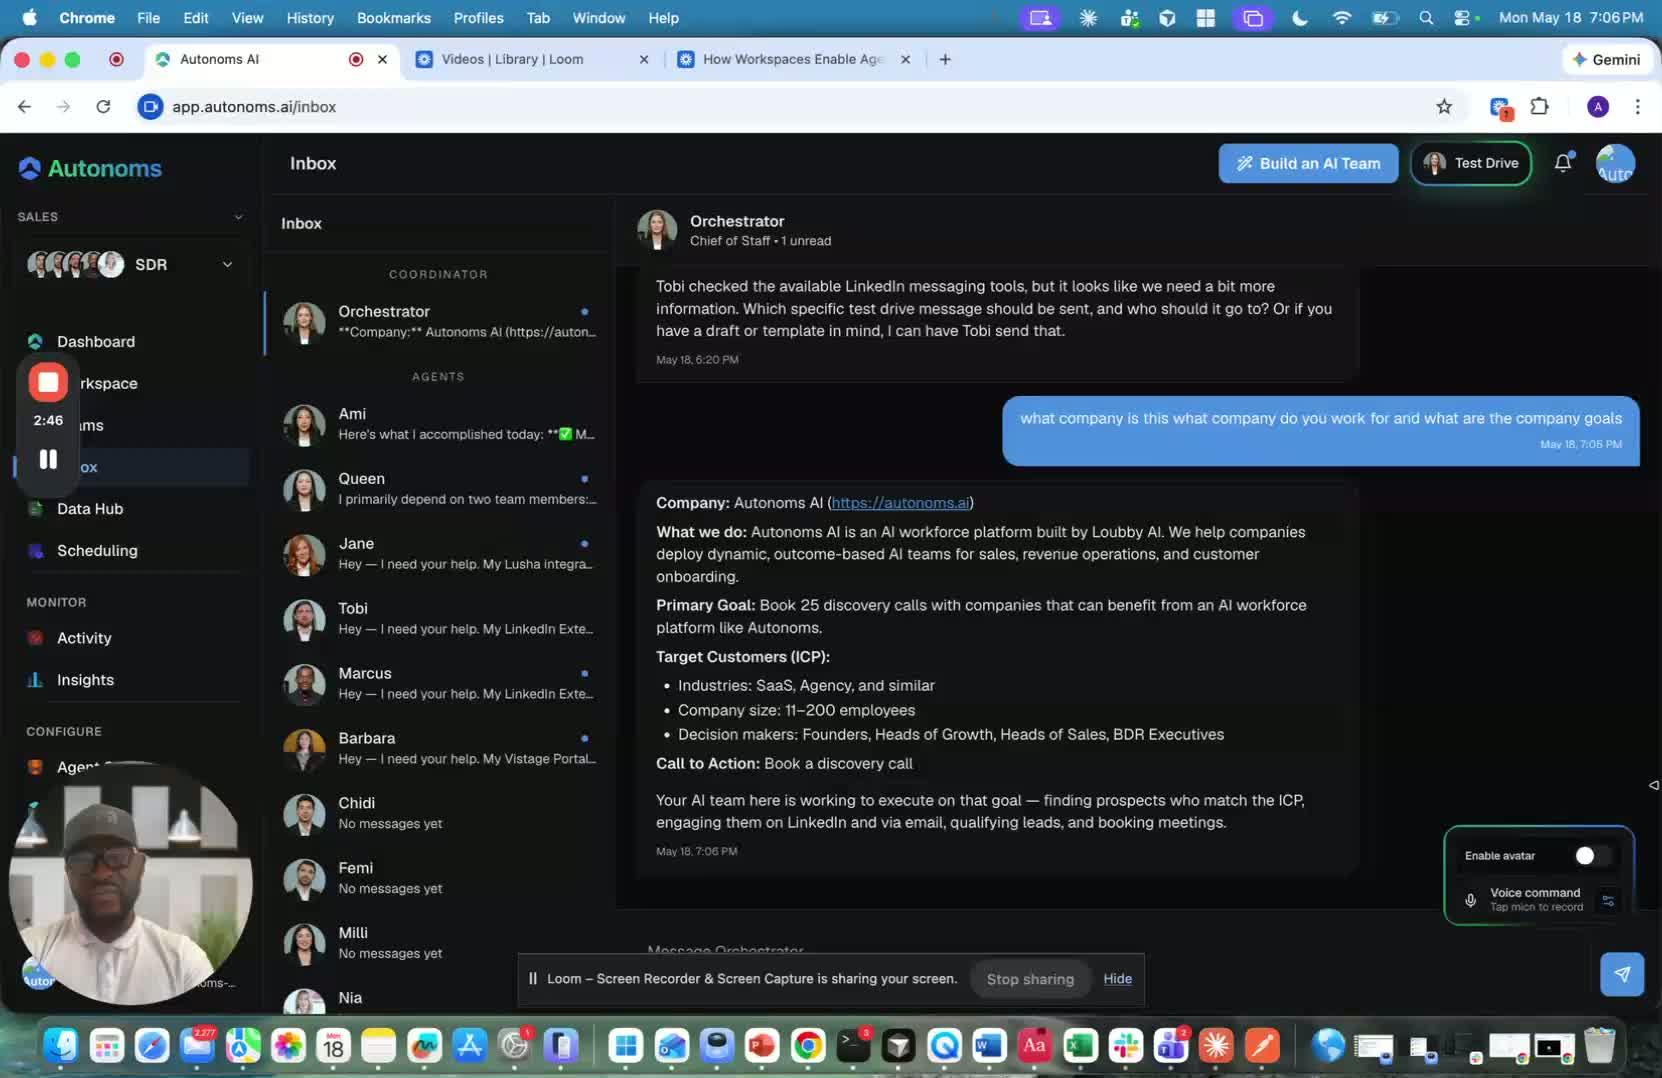The height and width of the screenshot is (1078, 1662).
Task: Open the Profiles menu in menu bar
Action: [478, 18]
